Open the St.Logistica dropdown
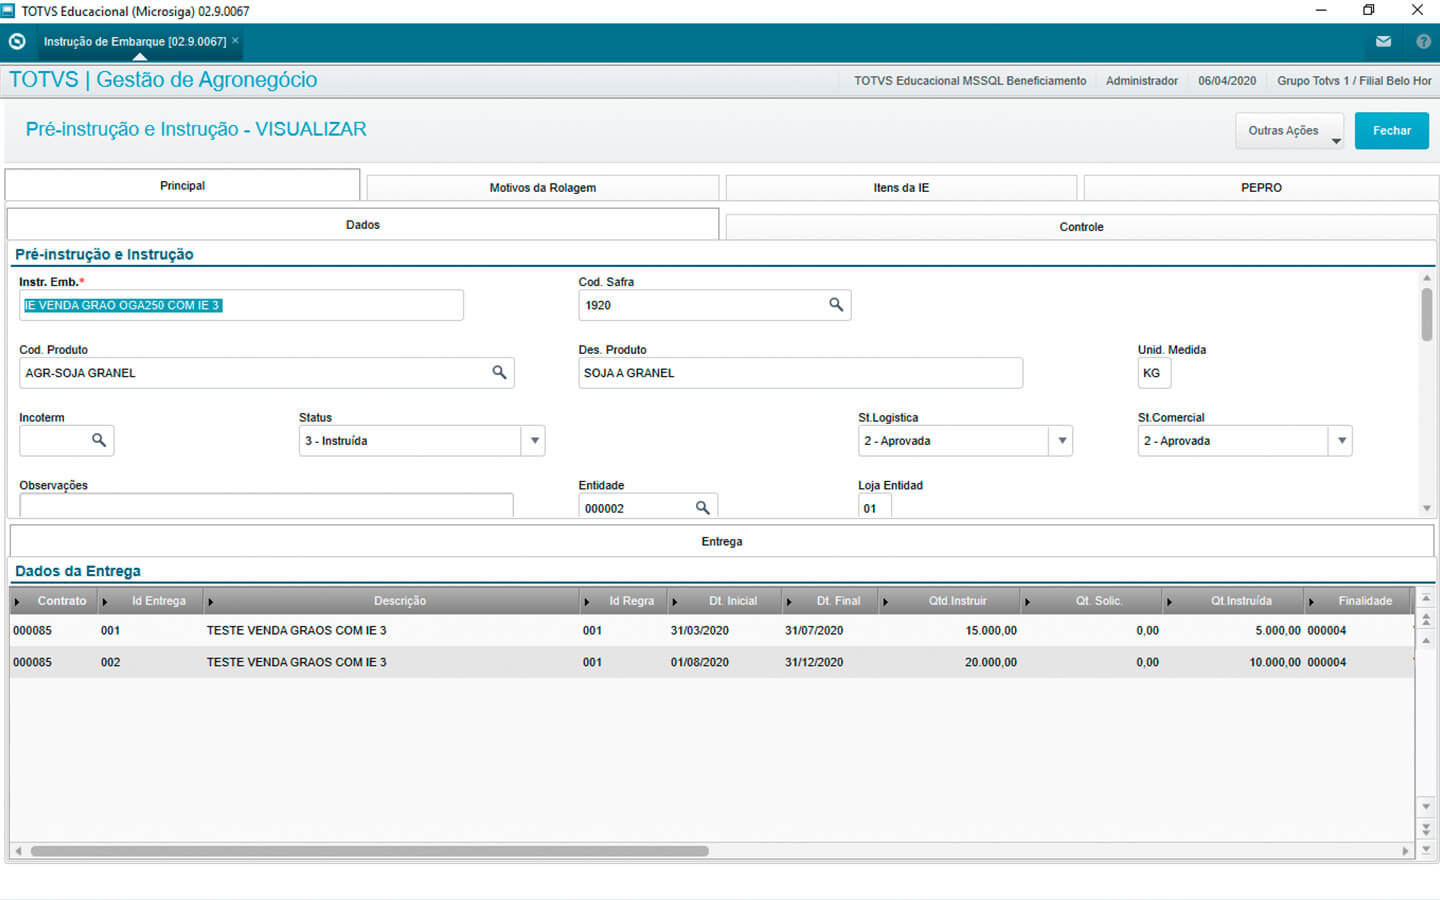This screenshot has height=900, width=1440. [x=1061, y=441]
